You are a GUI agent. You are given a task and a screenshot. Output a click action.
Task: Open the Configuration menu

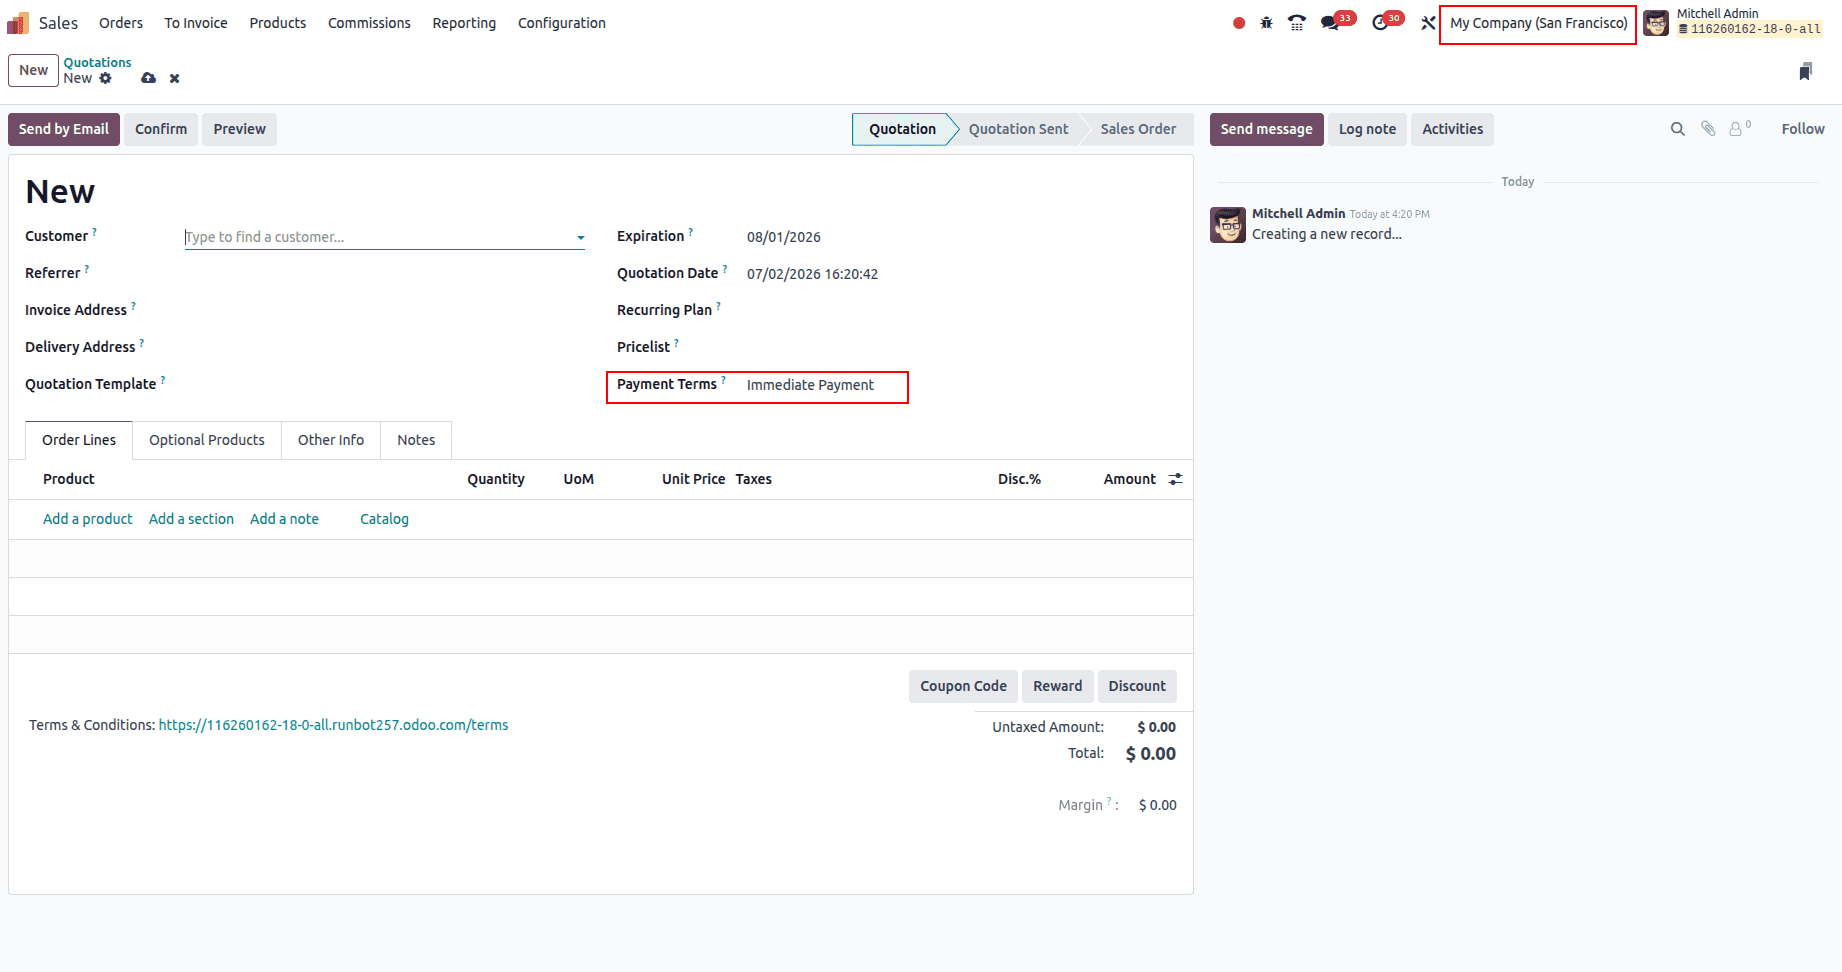[x=562, y=23]
